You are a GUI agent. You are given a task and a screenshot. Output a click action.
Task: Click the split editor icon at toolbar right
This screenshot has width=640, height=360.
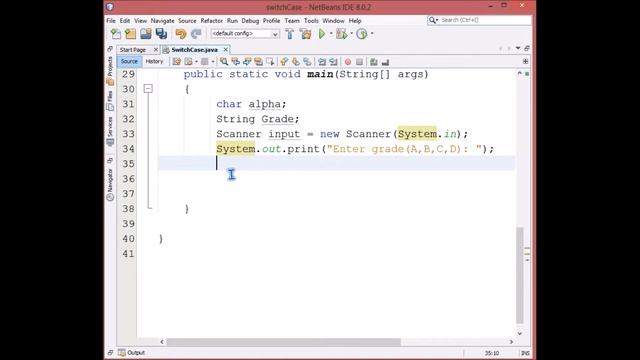point(525,61)
